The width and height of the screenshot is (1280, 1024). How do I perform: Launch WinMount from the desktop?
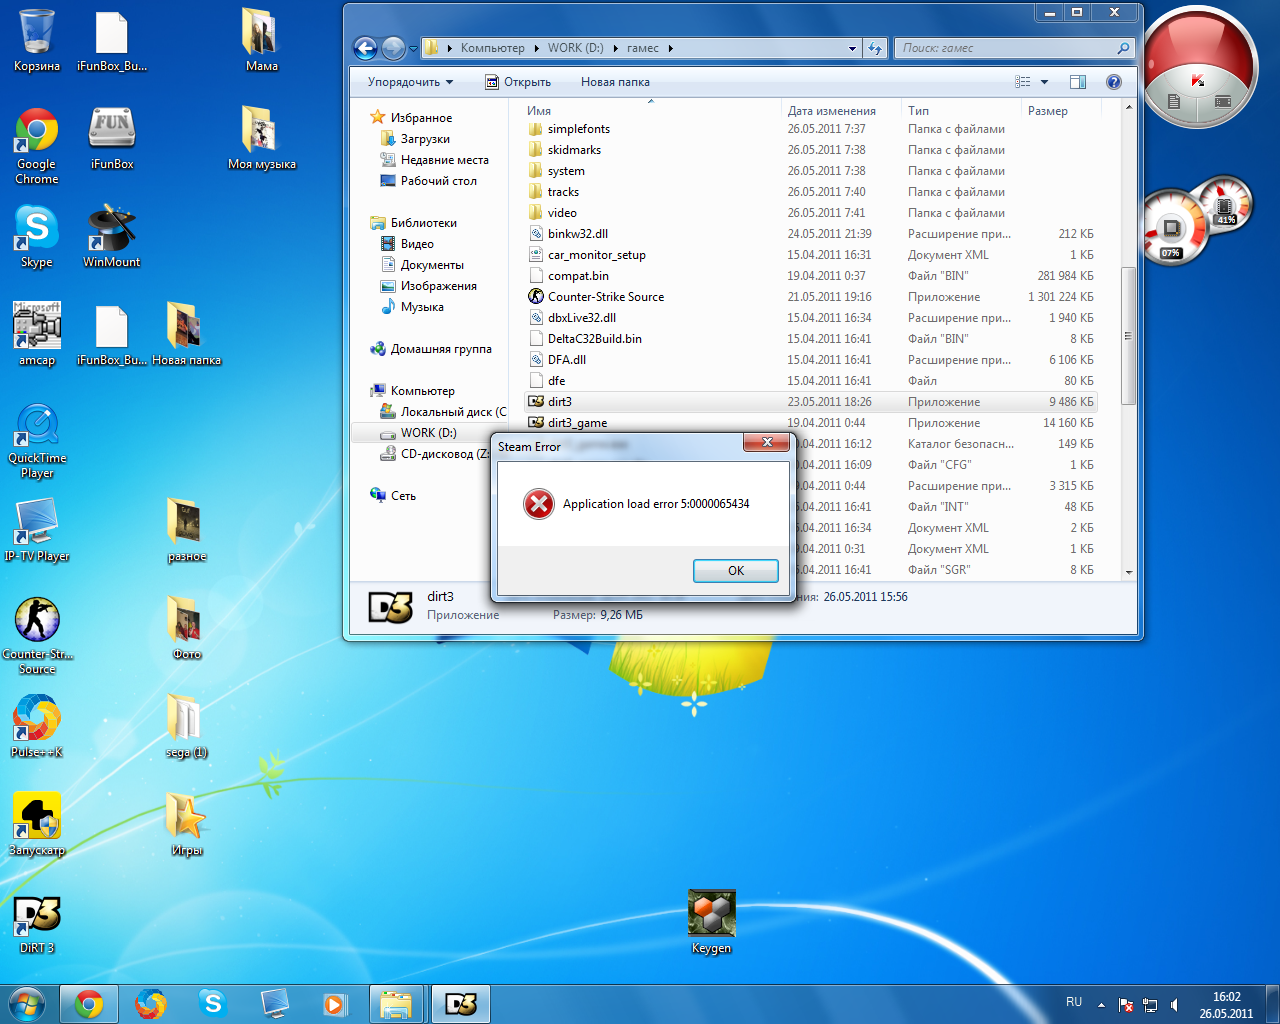(x=111, y=229)
